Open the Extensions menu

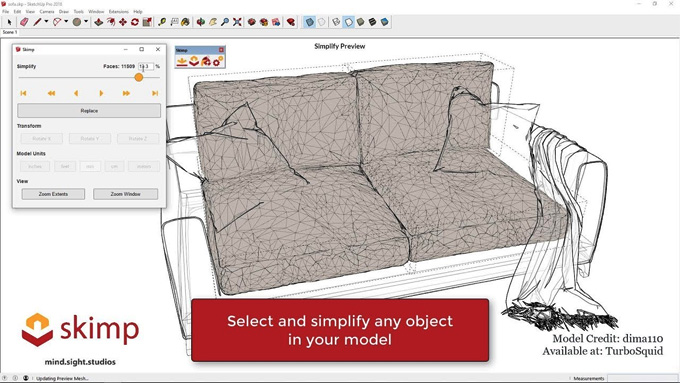click(x=119, y=12)
